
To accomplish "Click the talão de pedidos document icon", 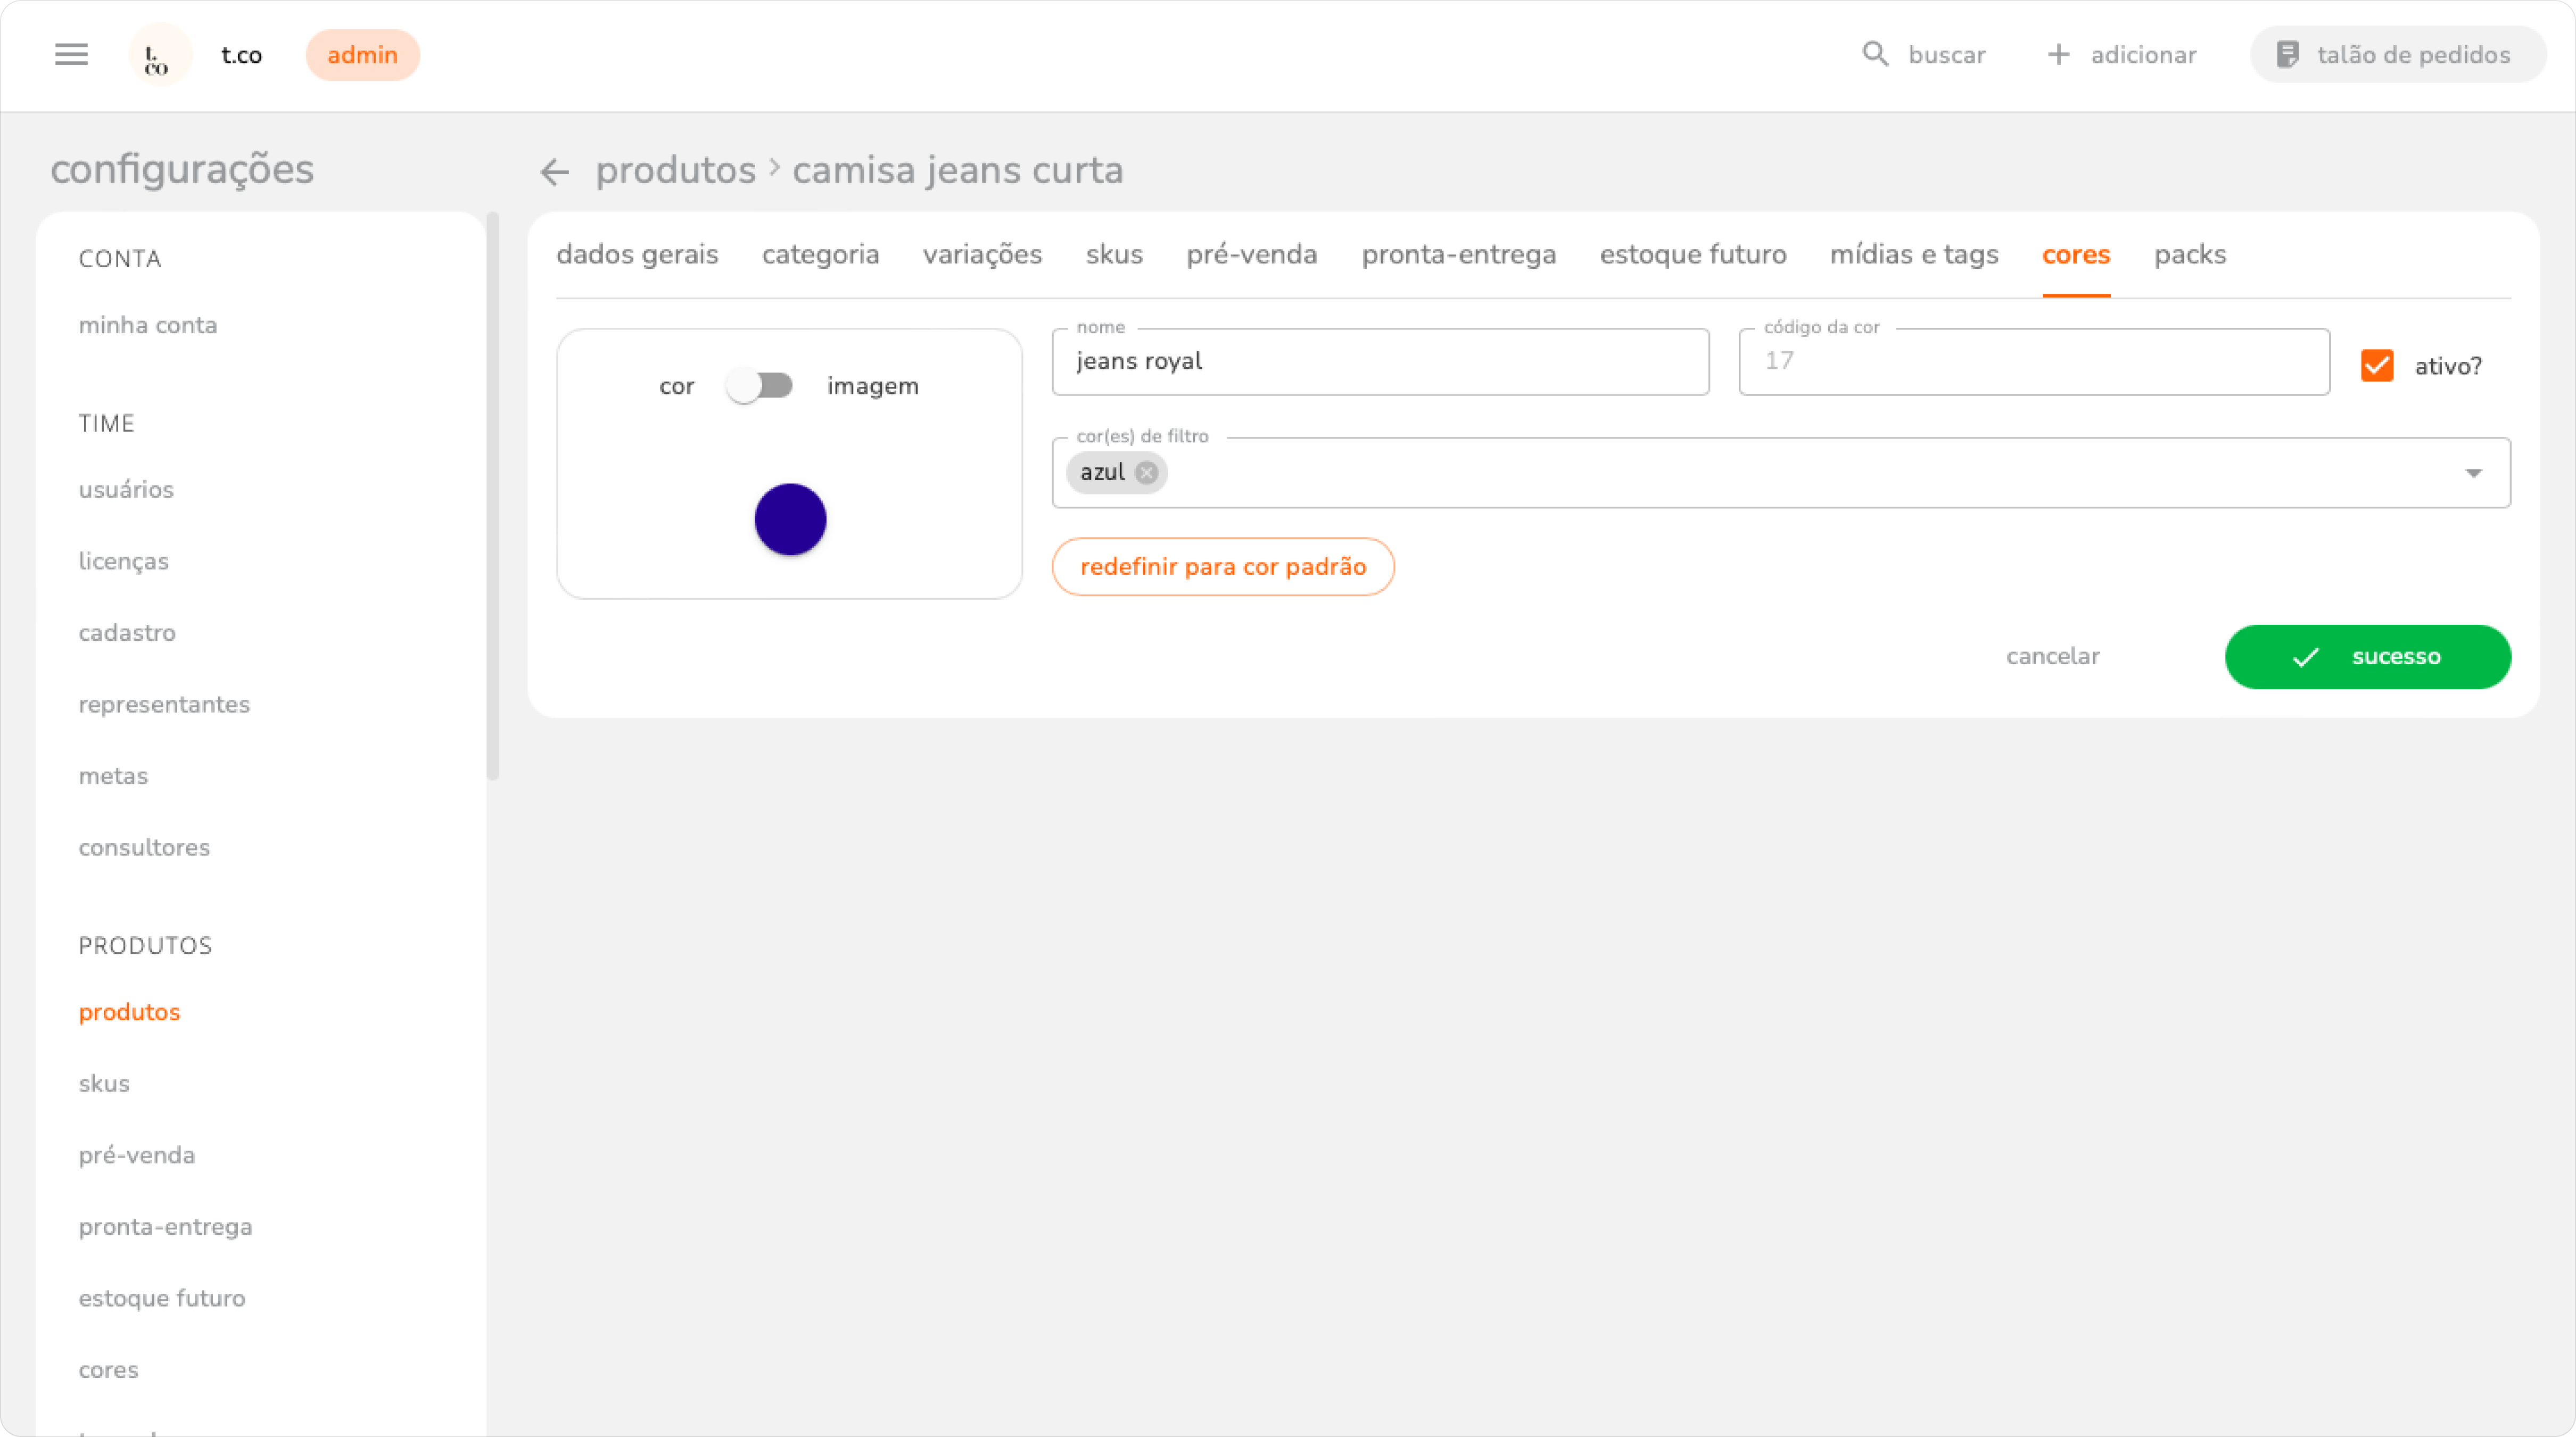I will pyautogui.click(x=2287, y=54).
